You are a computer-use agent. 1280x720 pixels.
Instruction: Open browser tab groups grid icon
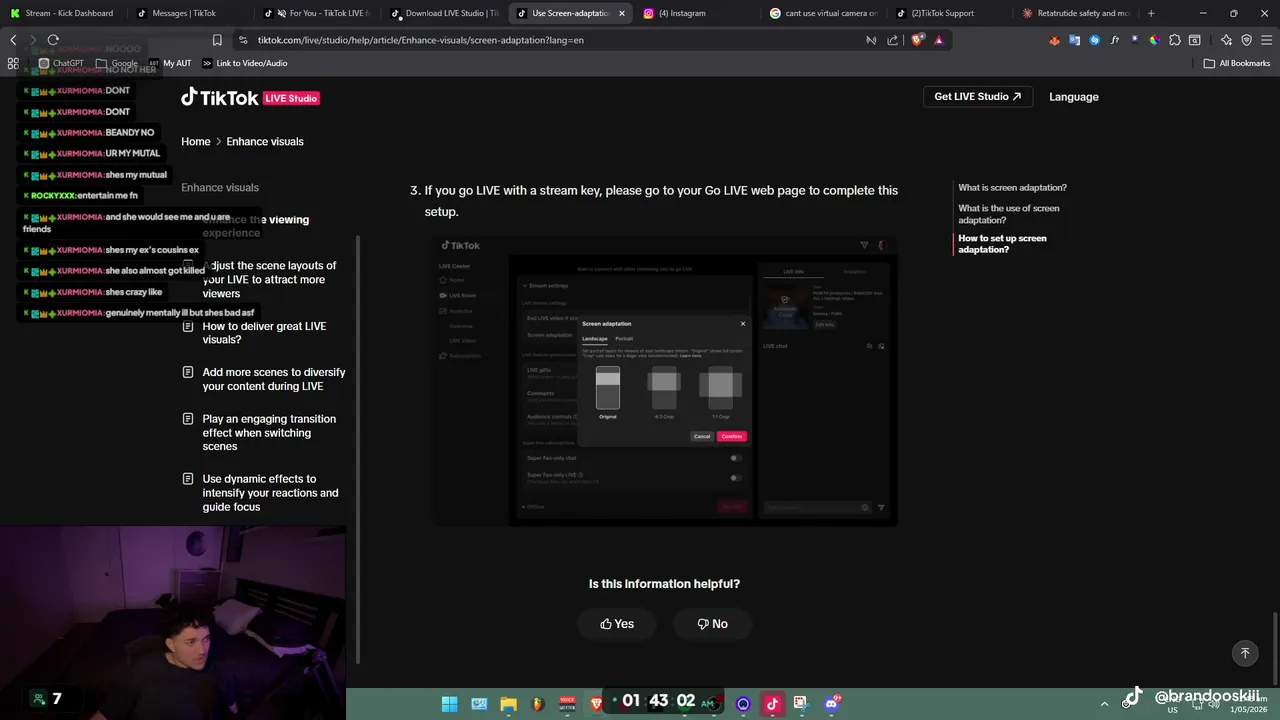coord(13,63)
